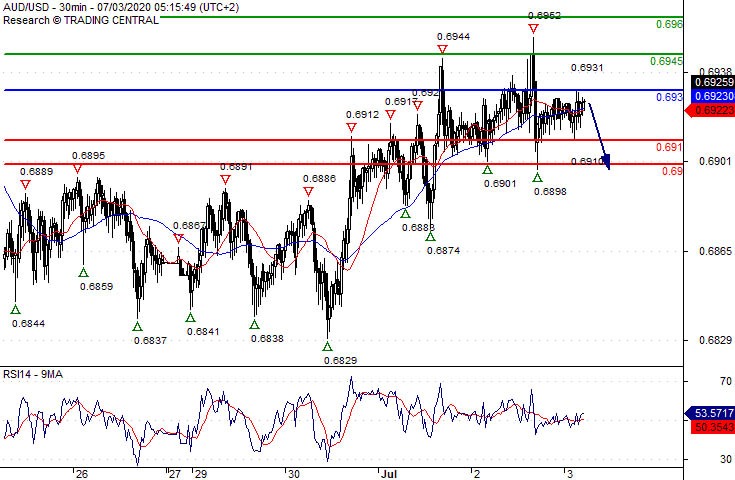This screenshot has width=735, height=480.
Task: Click the 0.6865 value on the price axis
Action: [x=715, y=251]
